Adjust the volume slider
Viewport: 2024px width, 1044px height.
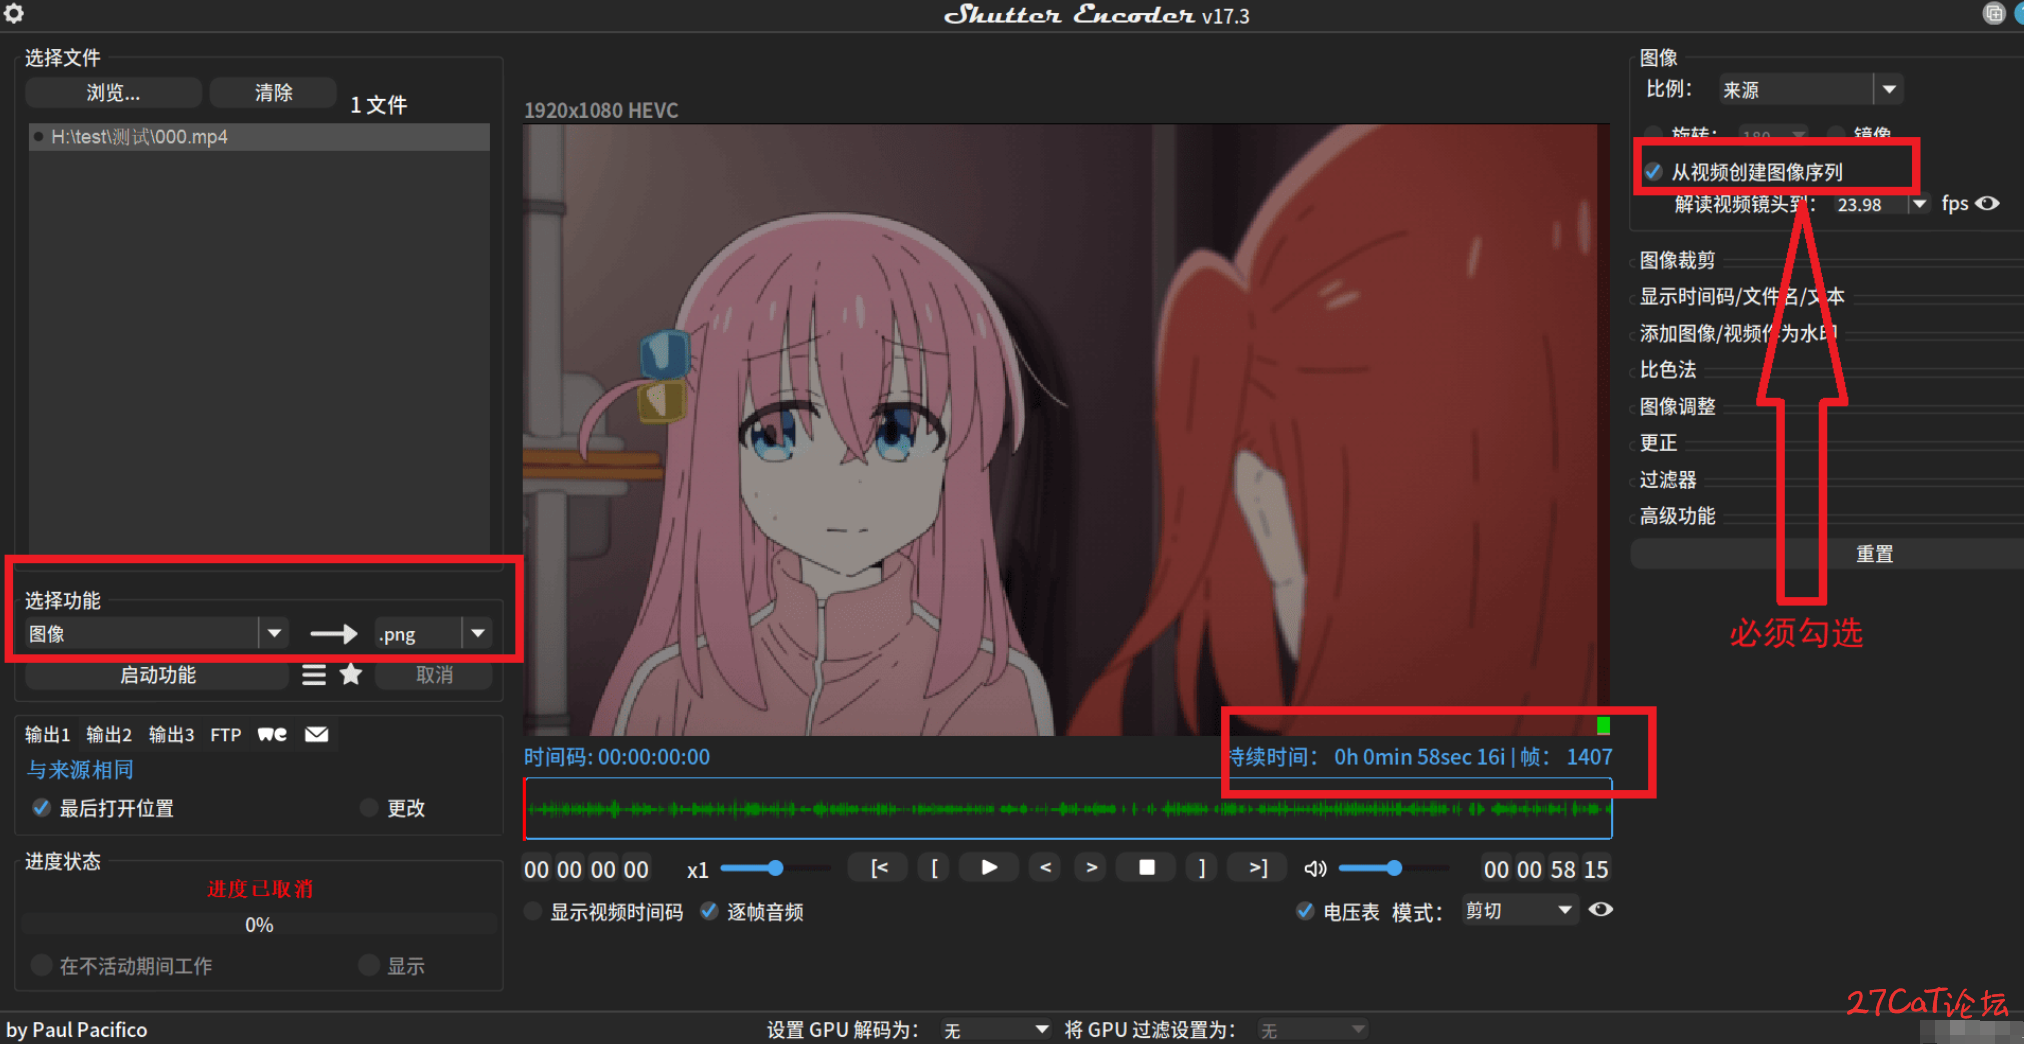point(1393,868)
